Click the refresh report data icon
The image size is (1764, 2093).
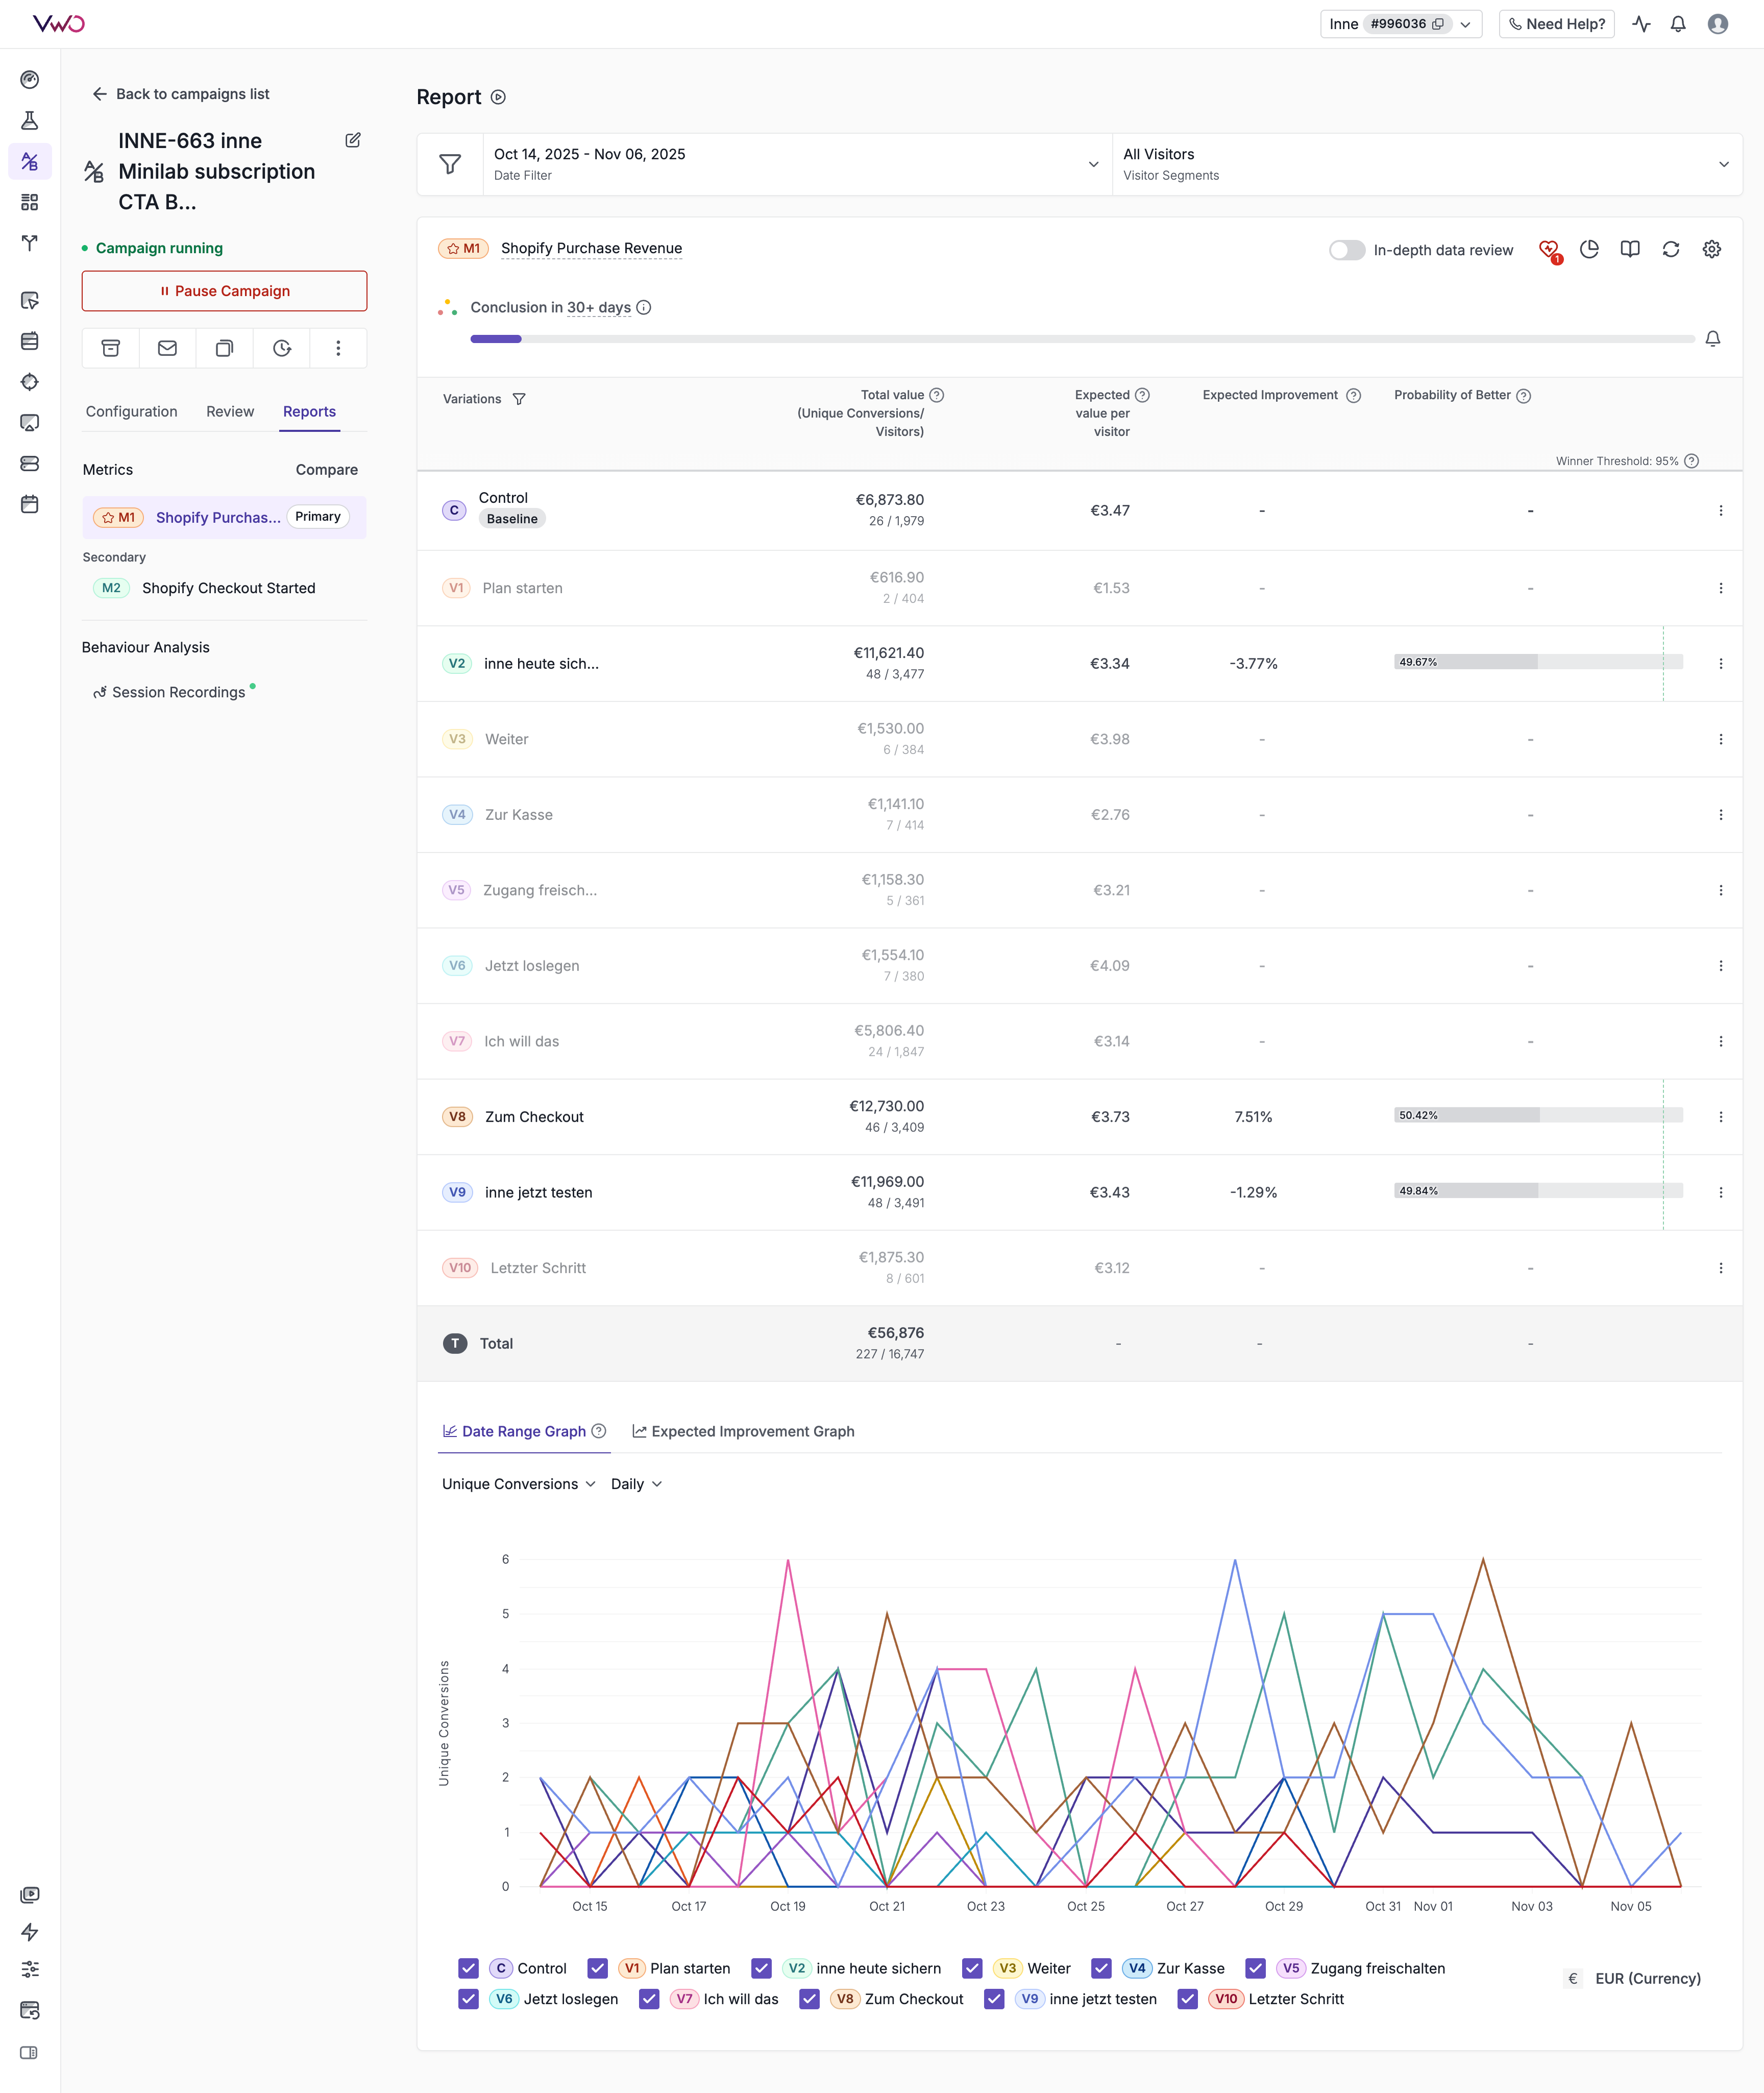1670,249
